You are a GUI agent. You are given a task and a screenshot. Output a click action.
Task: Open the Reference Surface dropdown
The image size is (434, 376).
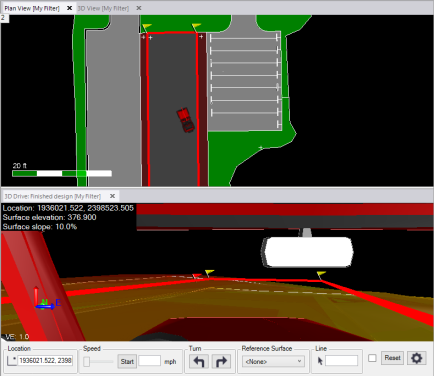273,361
